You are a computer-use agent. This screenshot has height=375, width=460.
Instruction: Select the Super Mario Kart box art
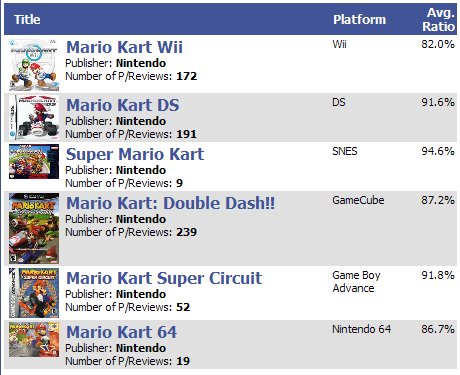(34, 162)
